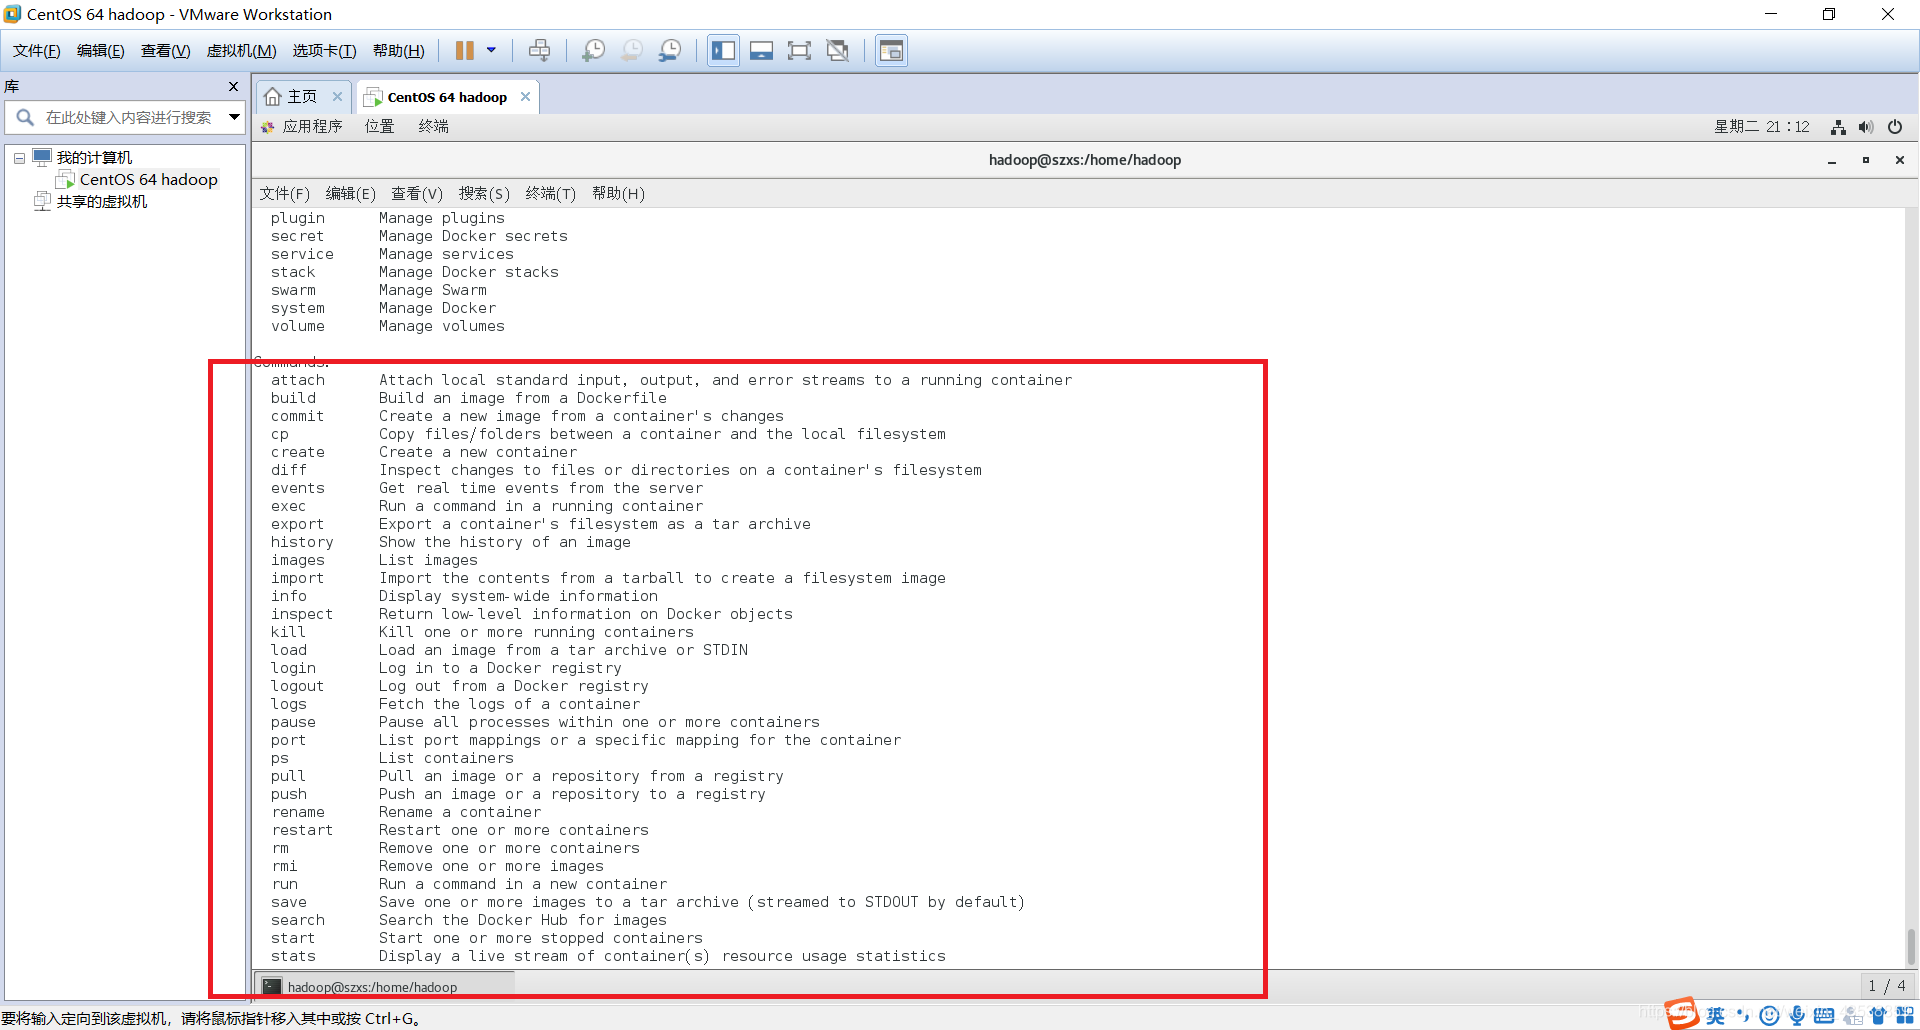The height and width of the screenshot is (1030, 1920).
Task: Open terminal 查看(V) menu
Action: [x=416, y=194]
